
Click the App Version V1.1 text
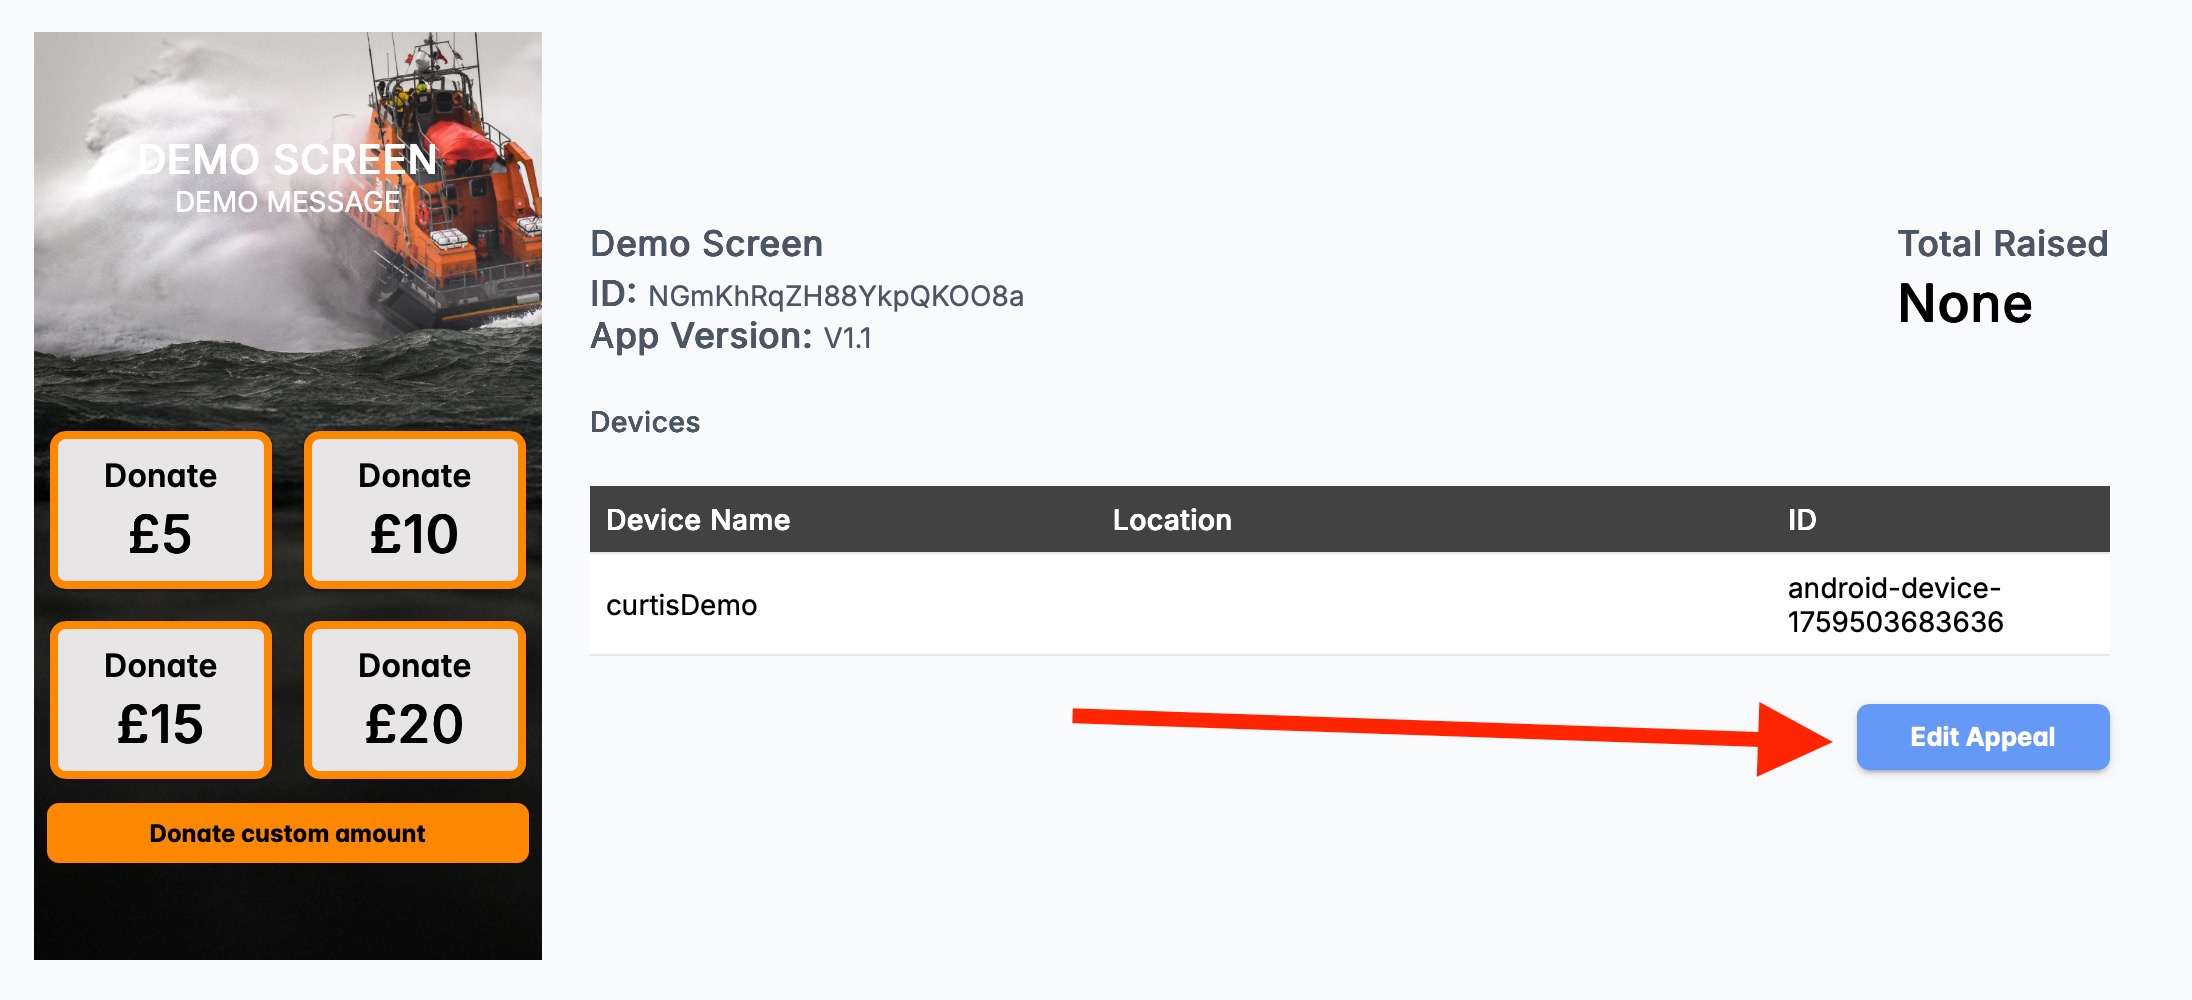(x=847, y=338)
